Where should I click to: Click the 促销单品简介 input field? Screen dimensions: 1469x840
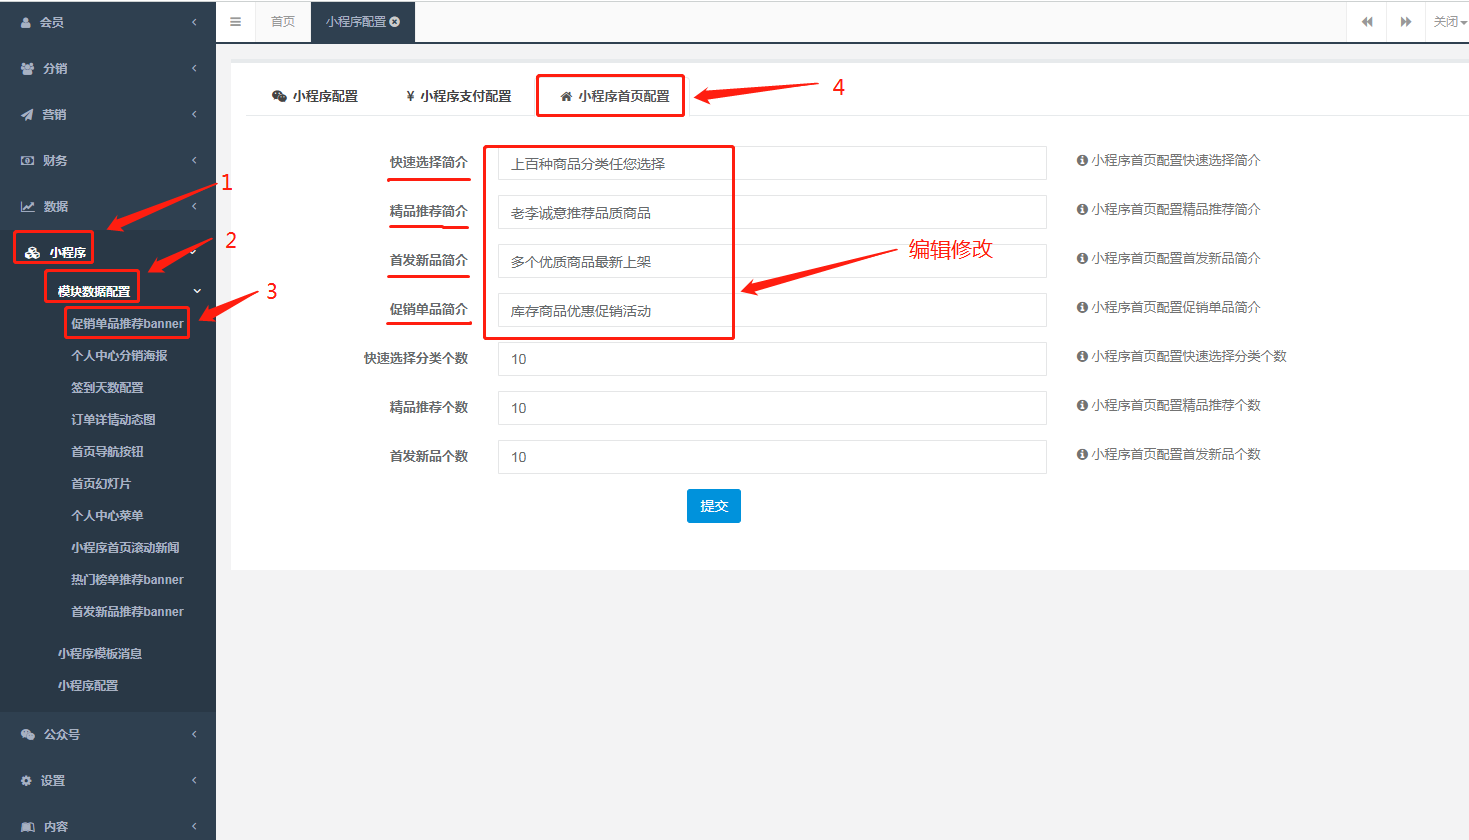point(772,310)
